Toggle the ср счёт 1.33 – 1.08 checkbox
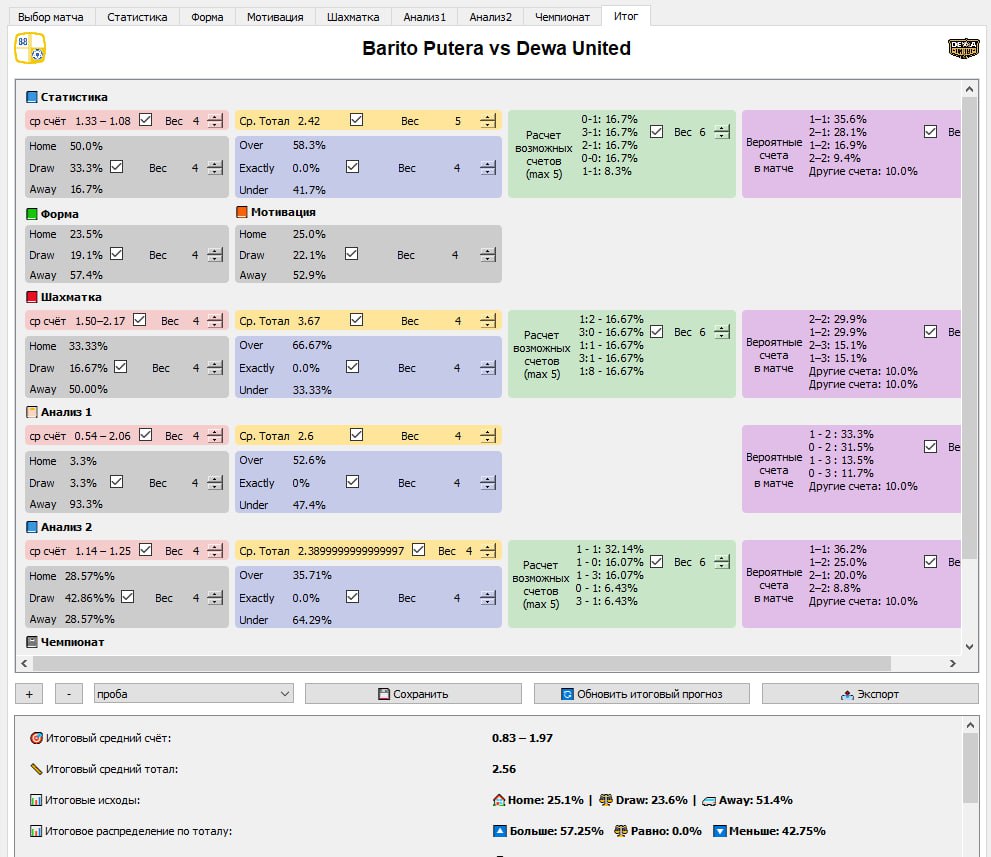 point(145,119)
